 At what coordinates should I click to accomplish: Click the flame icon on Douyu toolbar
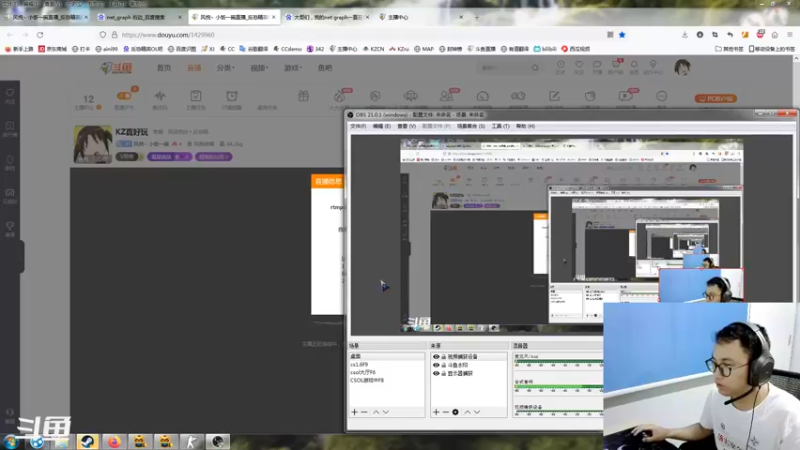coord(339,96)
